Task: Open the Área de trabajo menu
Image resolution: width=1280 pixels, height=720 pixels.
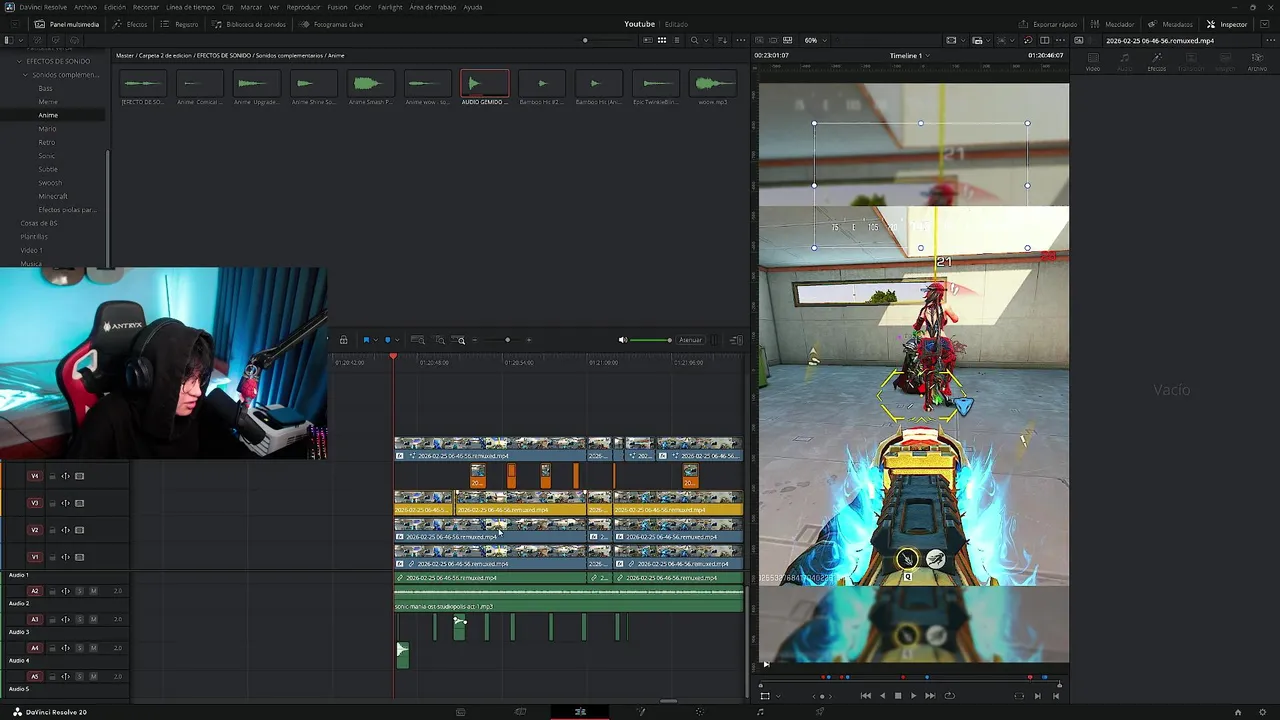Action: [x=433, y=7]
